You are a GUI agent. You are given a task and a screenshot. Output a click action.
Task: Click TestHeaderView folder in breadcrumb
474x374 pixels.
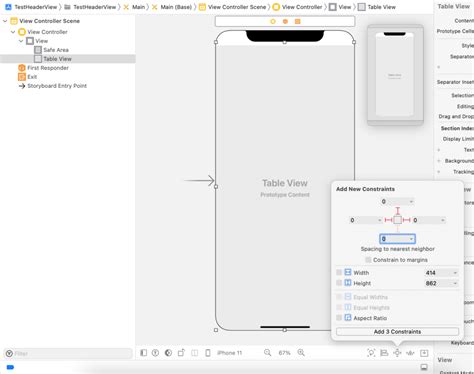coord(90,7)
